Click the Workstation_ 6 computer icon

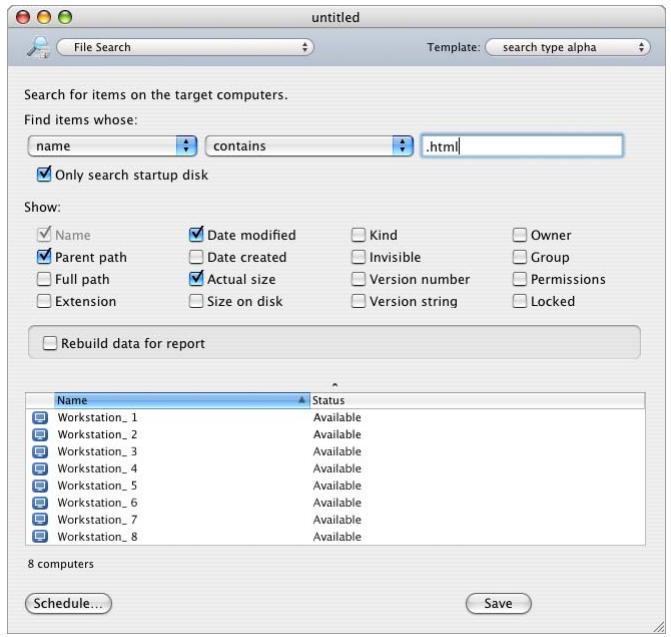click(40, 502)
